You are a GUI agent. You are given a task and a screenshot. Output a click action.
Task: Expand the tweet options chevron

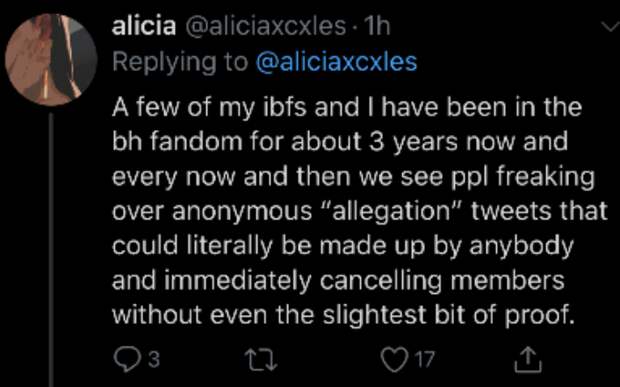[x=610, y=26]
